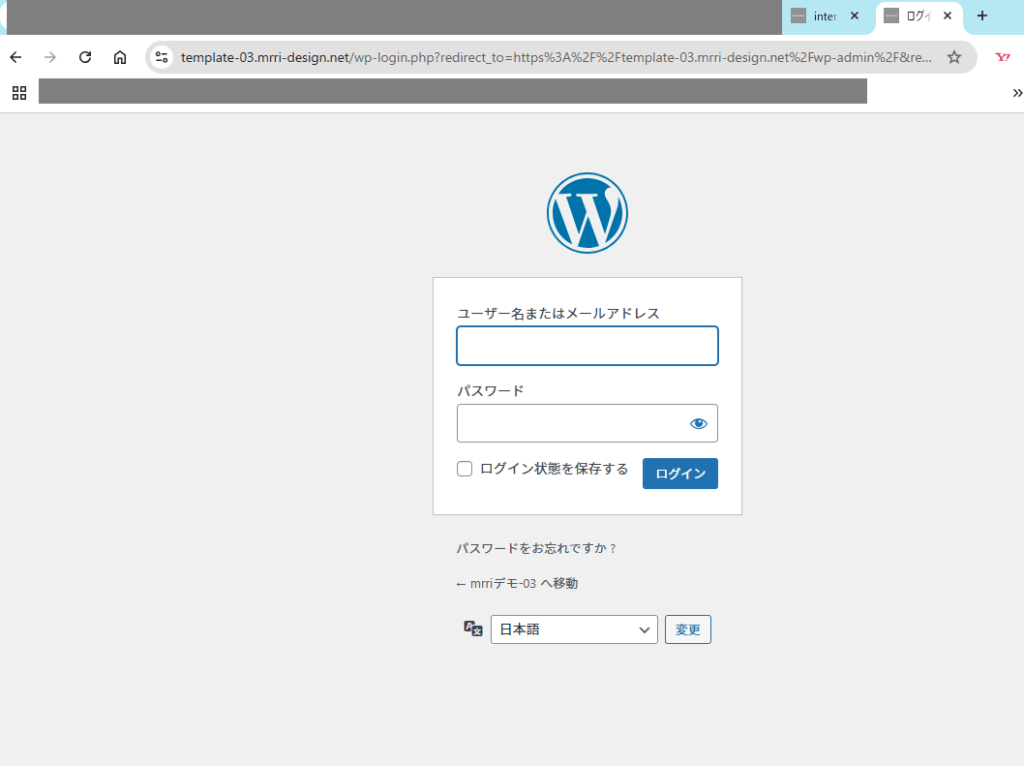
Task: Check the ログイン状態を保存する checkbox
Action: pyautogui.click(x=465, y=469)
